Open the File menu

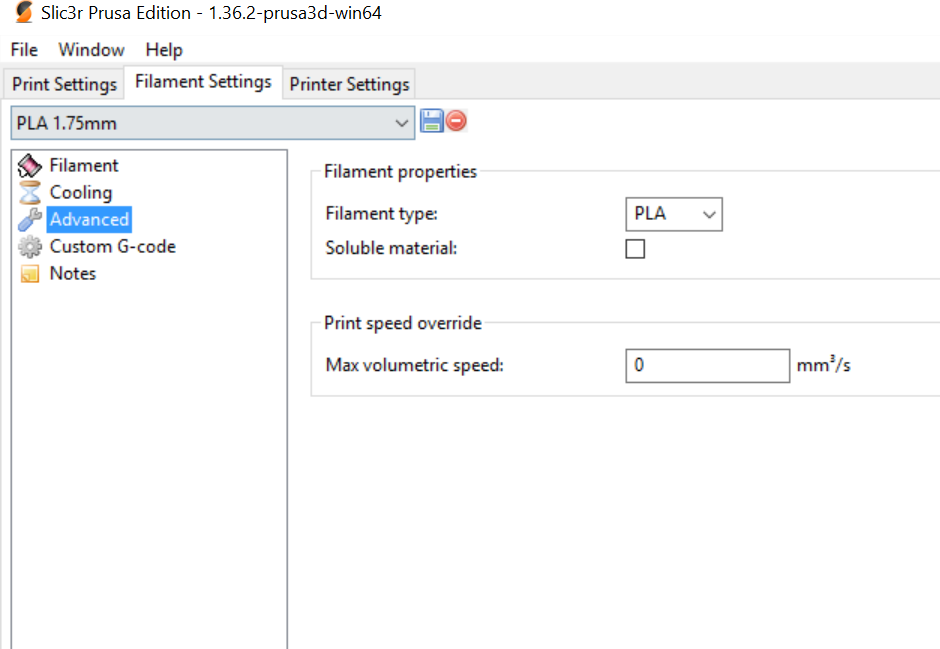coord(24,50)
